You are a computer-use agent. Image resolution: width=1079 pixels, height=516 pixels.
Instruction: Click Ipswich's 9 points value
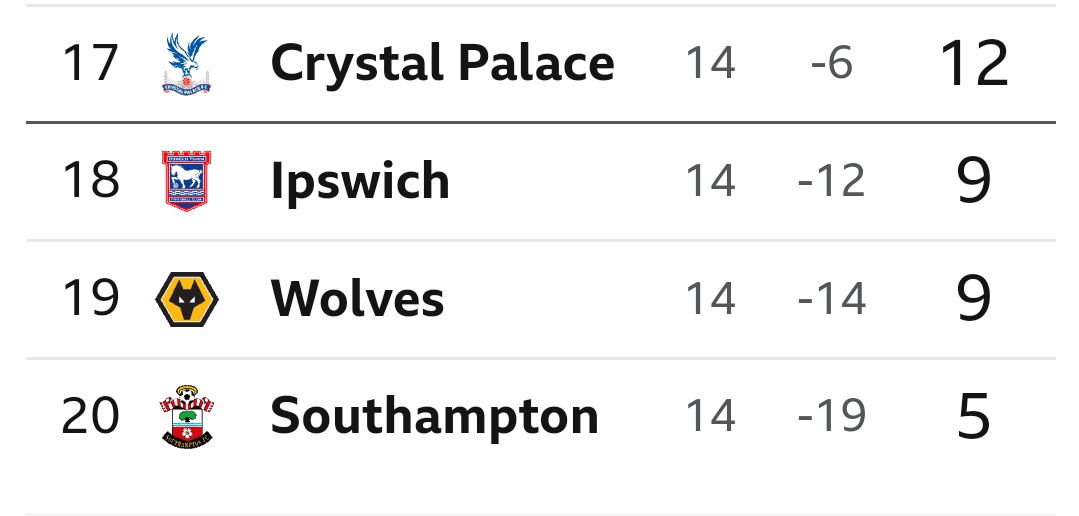pos(974,181)
